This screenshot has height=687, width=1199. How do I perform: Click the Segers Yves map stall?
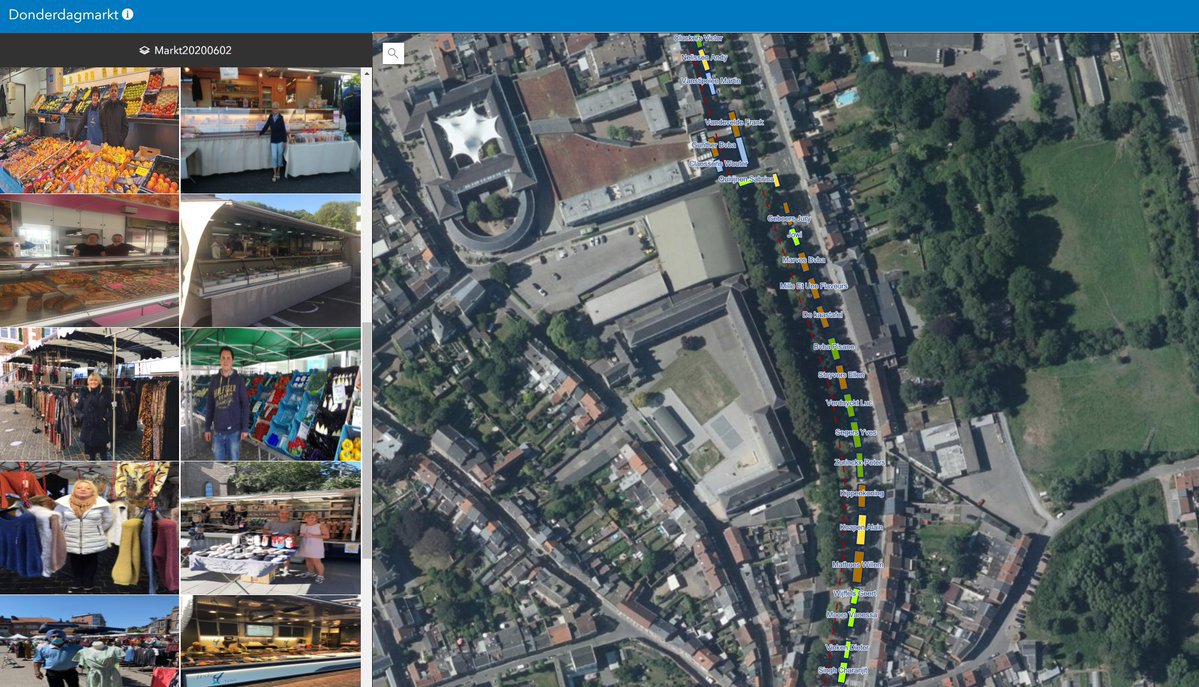tap(856, 432)
